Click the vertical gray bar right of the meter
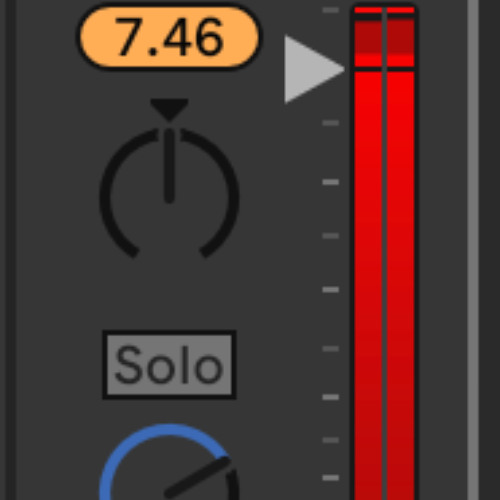Image resolution: width=500 pixels, height=500 pixels. pos(473,250)
